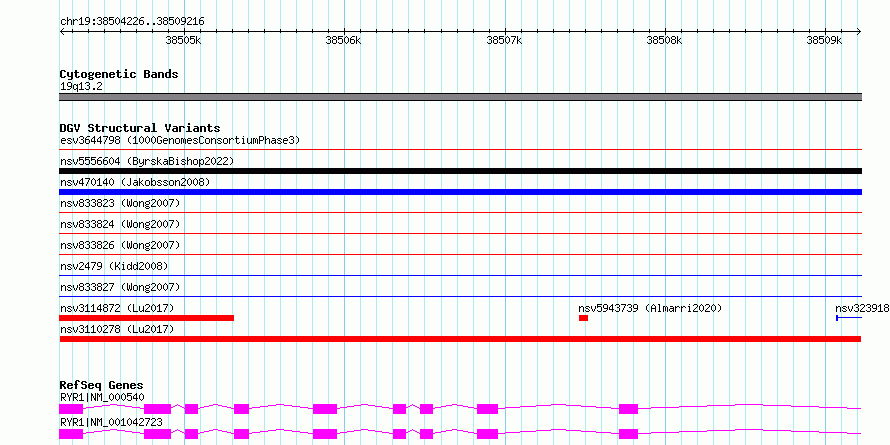Select variant label nsv833827 (Wong2007)
The image size is (890, 445).
tap(120, 287)
